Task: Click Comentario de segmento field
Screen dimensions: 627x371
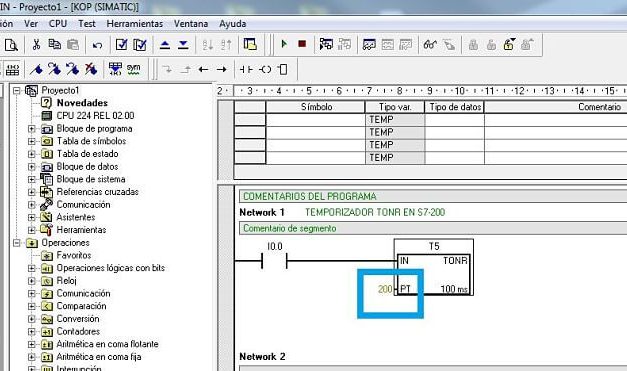Action: (433, 228)
